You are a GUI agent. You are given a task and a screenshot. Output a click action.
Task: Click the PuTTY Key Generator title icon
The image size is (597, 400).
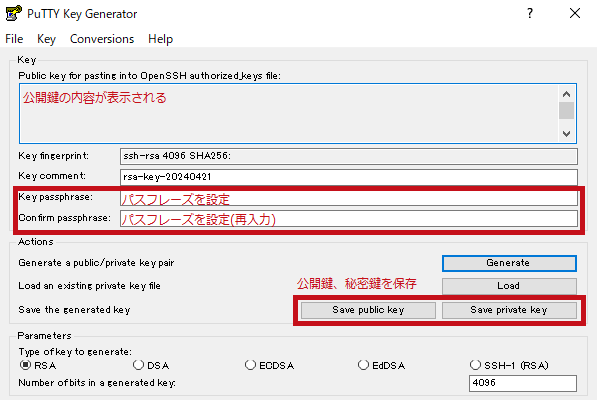pos(14,13)
